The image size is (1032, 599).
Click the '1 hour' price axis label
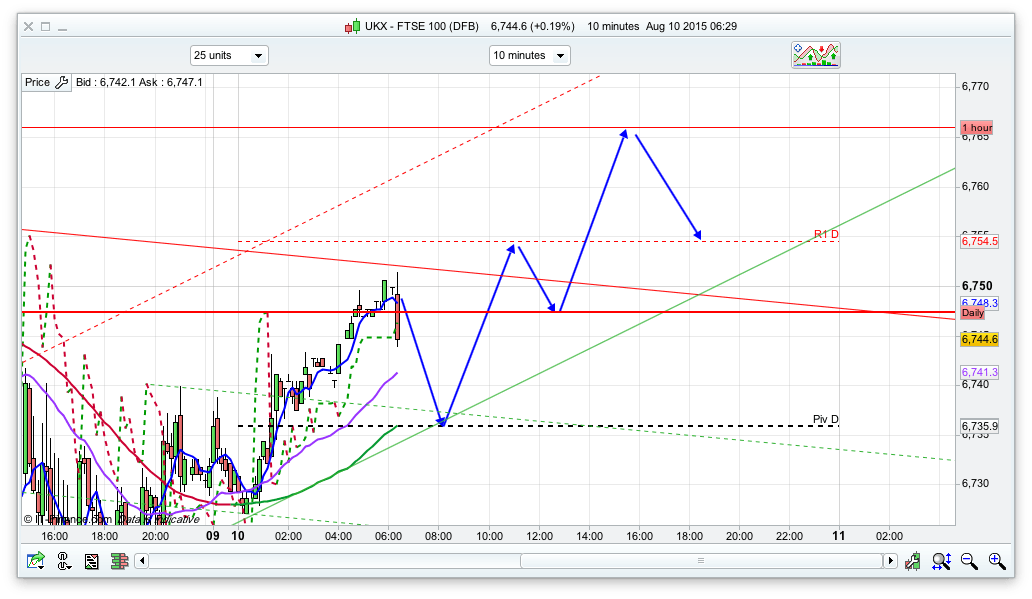click(x=977, y=128)
